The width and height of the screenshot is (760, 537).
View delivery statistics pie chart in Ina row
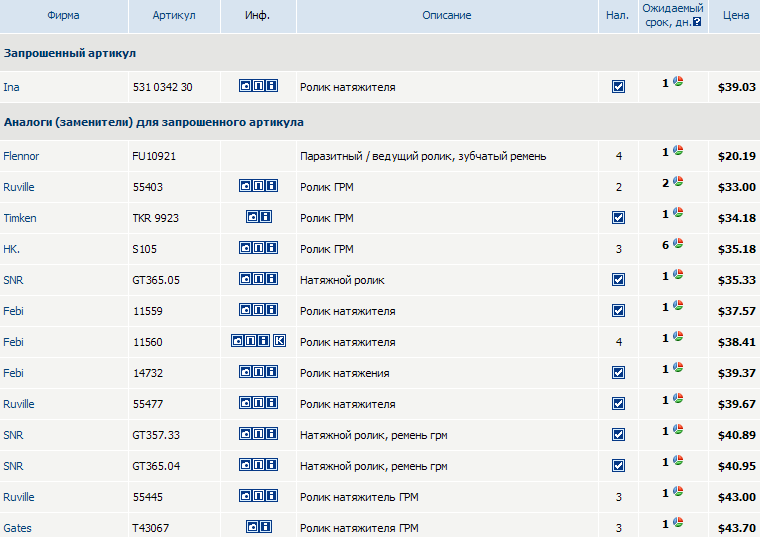tap(678, 81)
